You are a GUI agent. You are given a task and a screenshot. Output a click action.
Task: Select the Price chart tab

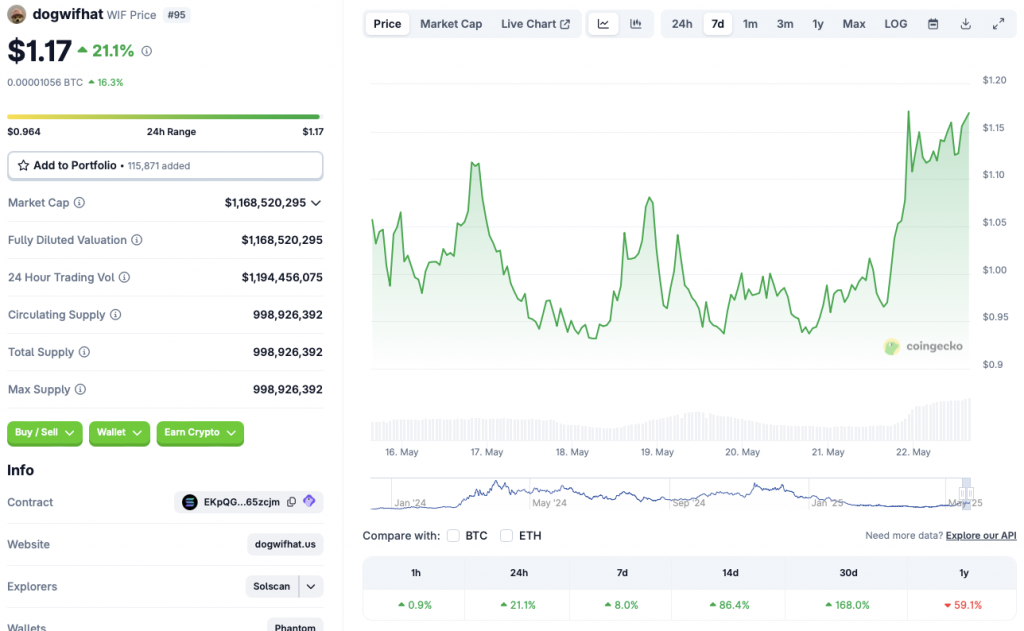387,24
